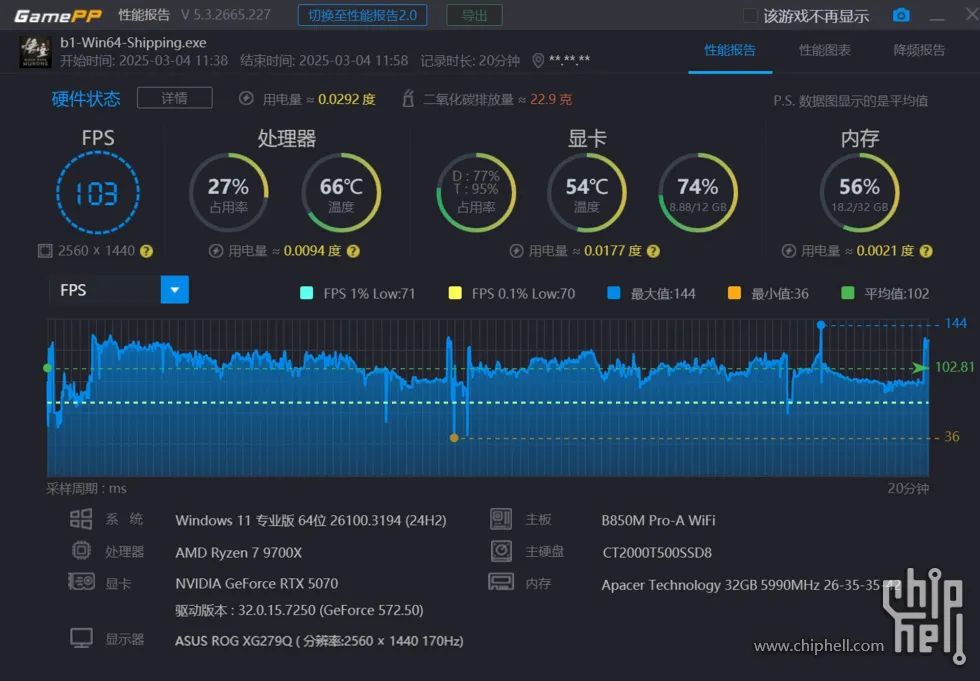
Task: Switch to the 性能报告 tab
Action: click(x=730, y=50)
